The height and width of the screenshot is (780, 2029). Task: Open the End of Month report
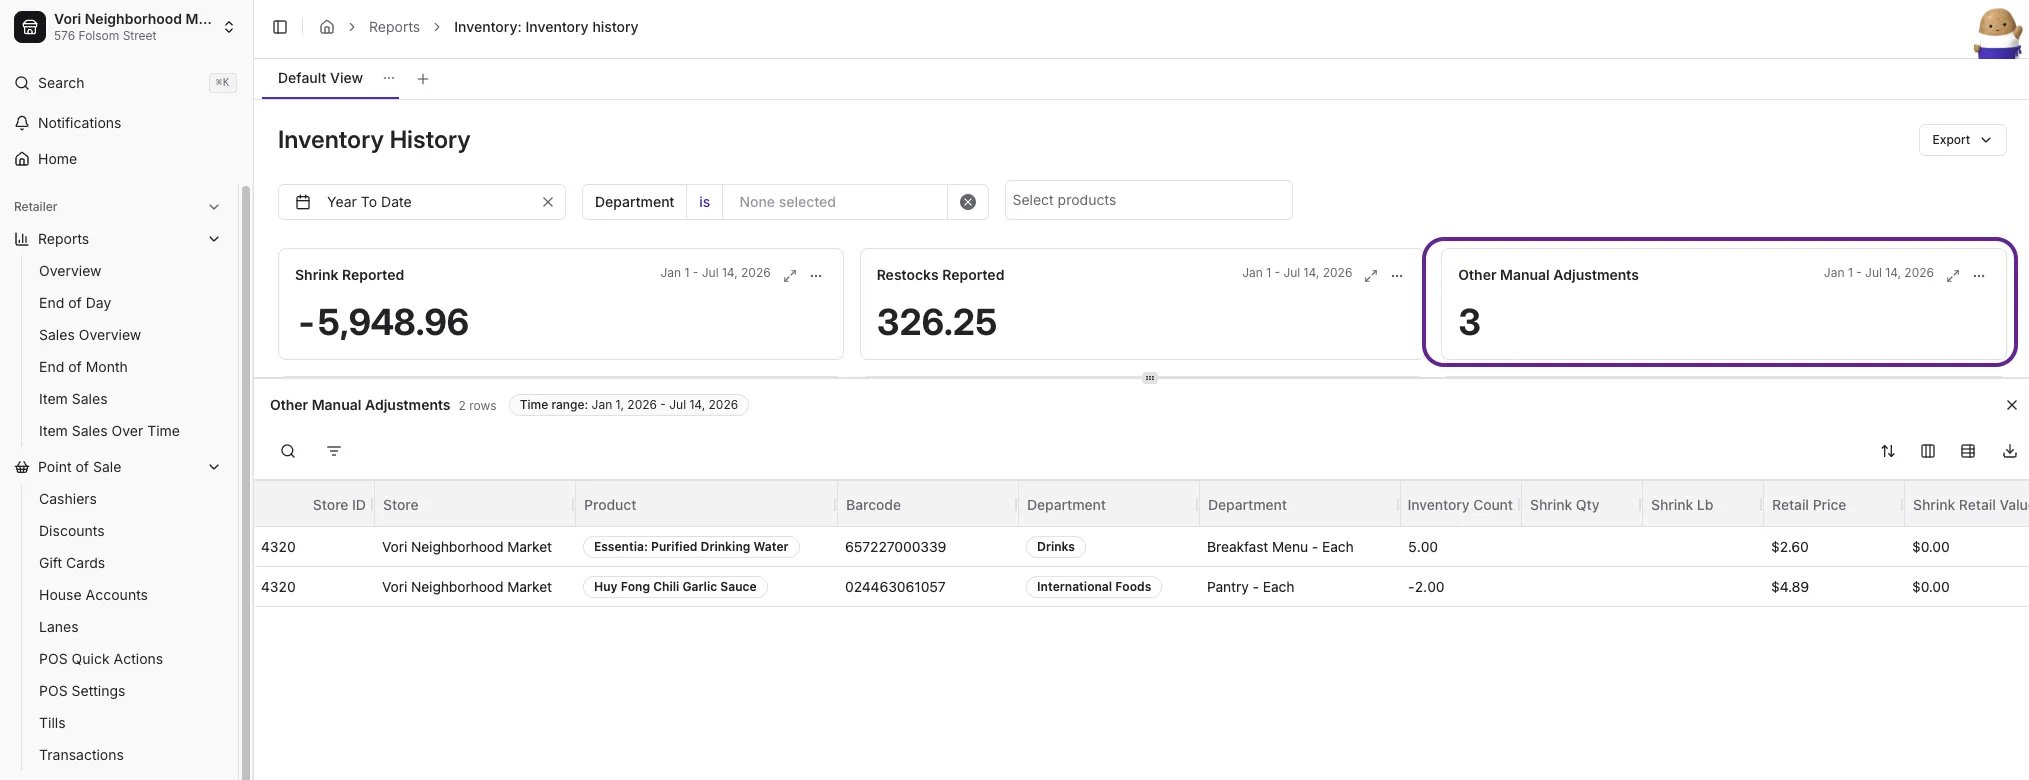pos(83,367)
